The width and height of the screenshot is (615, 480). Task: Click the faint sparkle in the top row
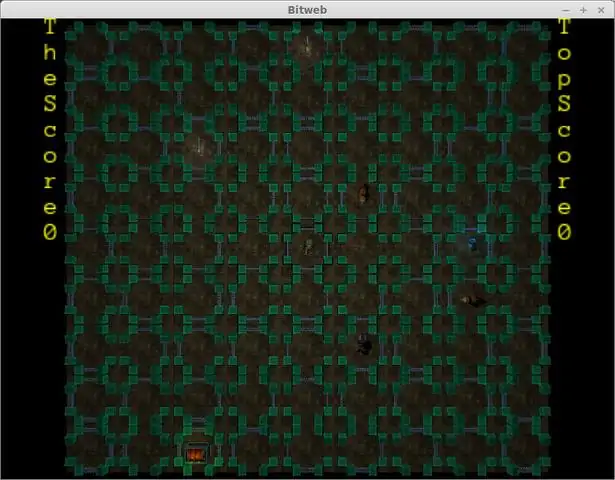(307, 46)
